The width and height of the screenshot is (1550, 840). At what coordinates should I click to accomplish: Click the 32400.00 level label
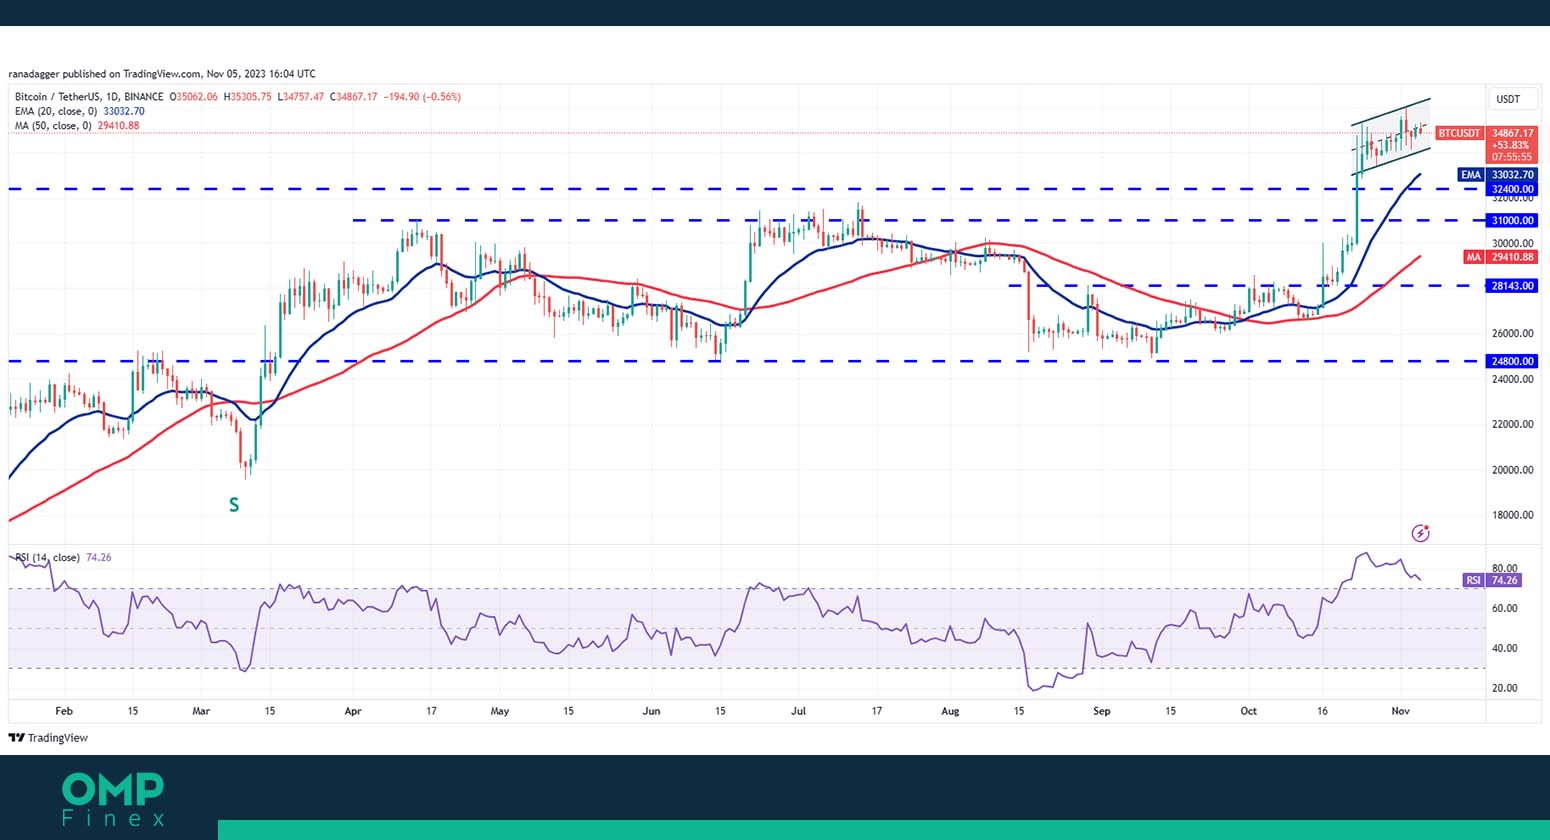pyautogui.click(x=1513, y=189)
